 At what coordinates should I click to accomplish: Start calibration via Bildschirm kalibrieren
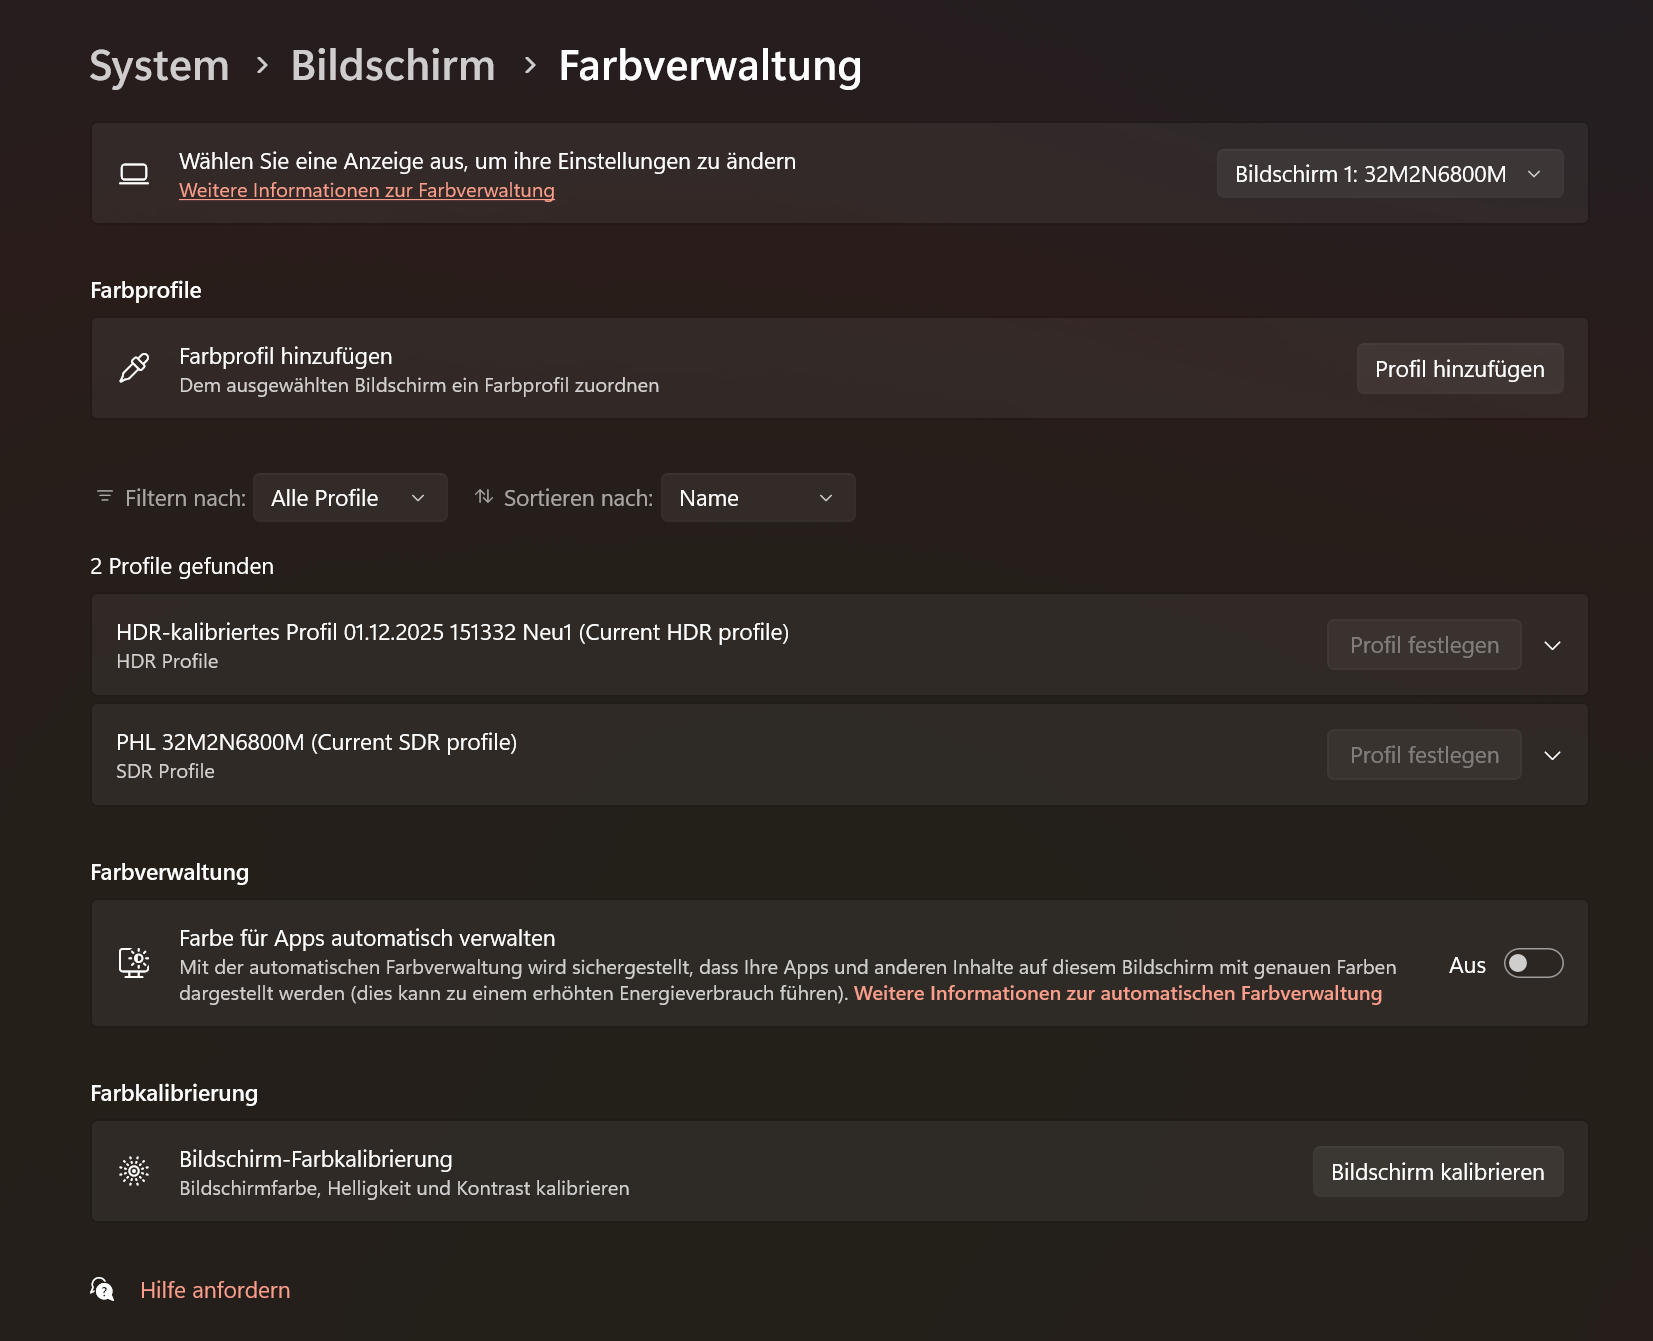click(1437, 1171)
